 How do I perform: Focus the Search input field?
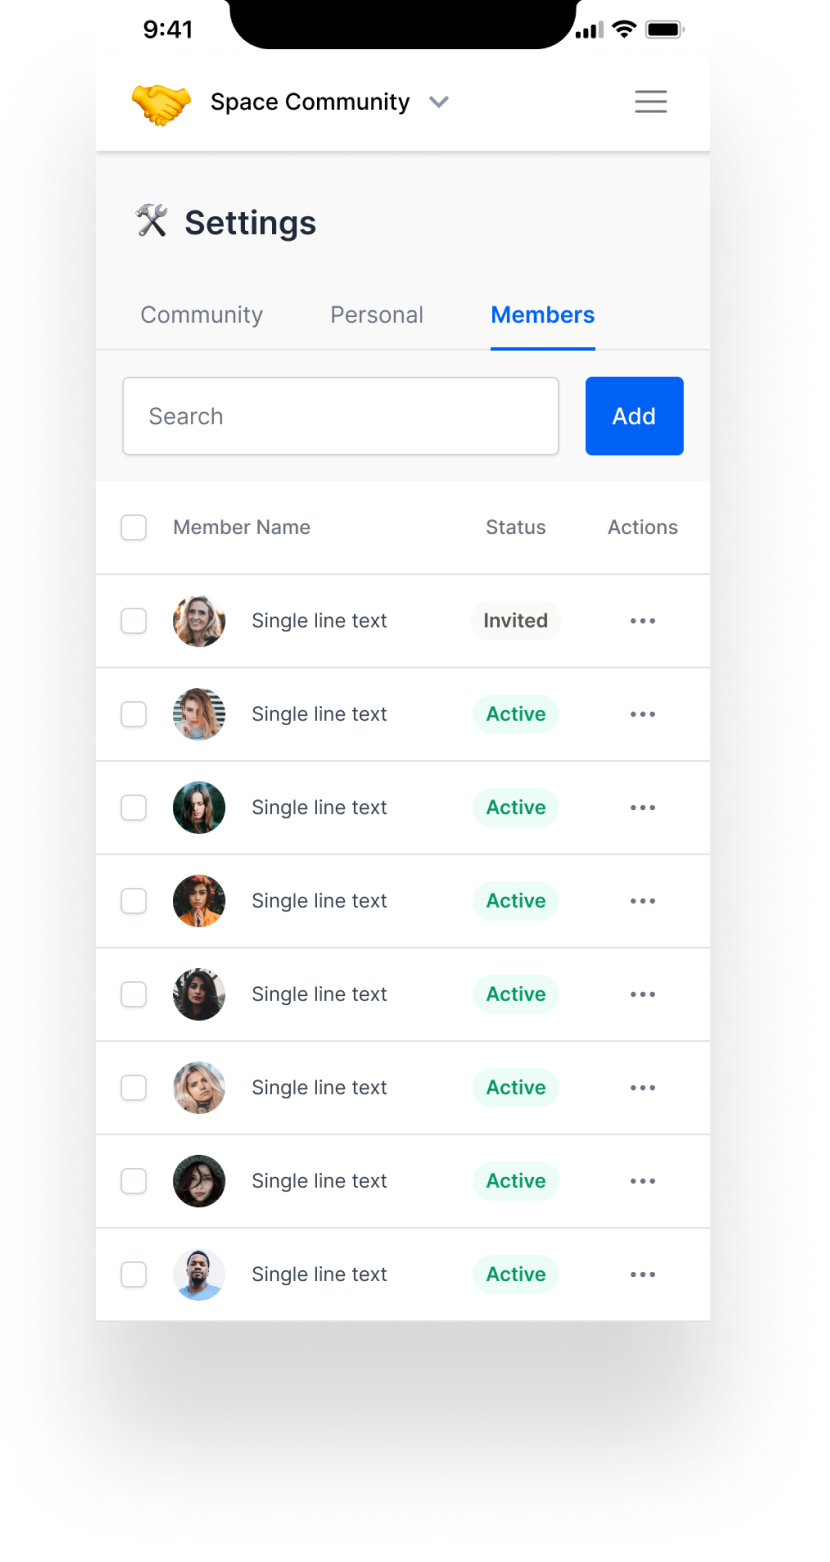(340, 416)
